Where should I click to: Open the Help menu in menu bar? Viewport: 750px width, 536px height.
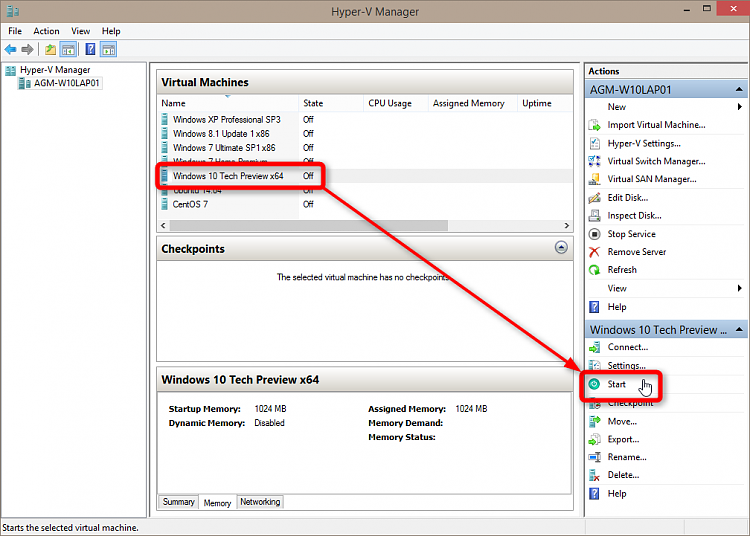(x=111, y=31)
